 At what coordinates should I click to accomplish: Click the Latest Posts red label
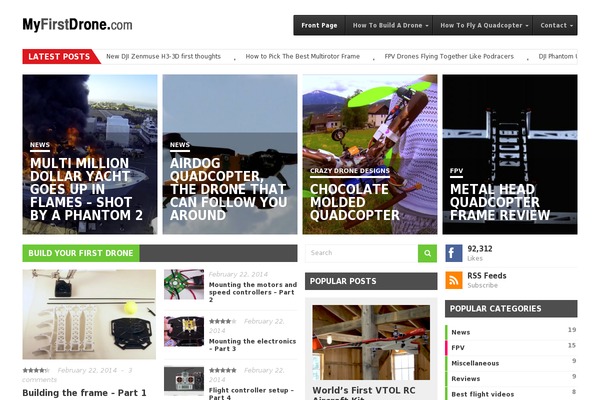(59, 57)
